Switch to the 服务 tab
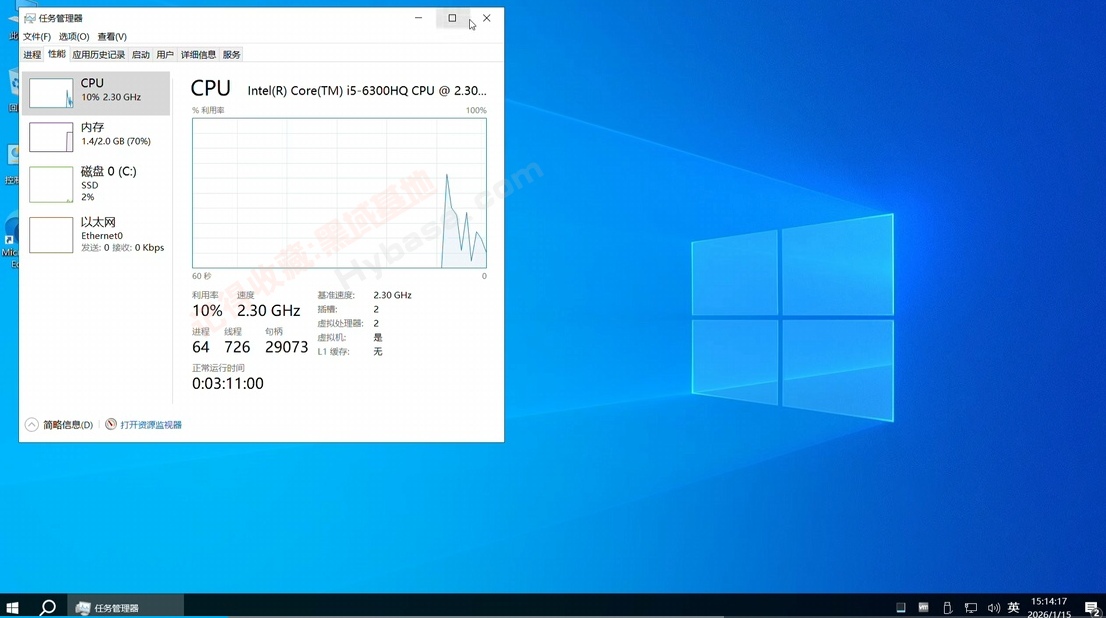1106x618 pixels. [231, 55]
